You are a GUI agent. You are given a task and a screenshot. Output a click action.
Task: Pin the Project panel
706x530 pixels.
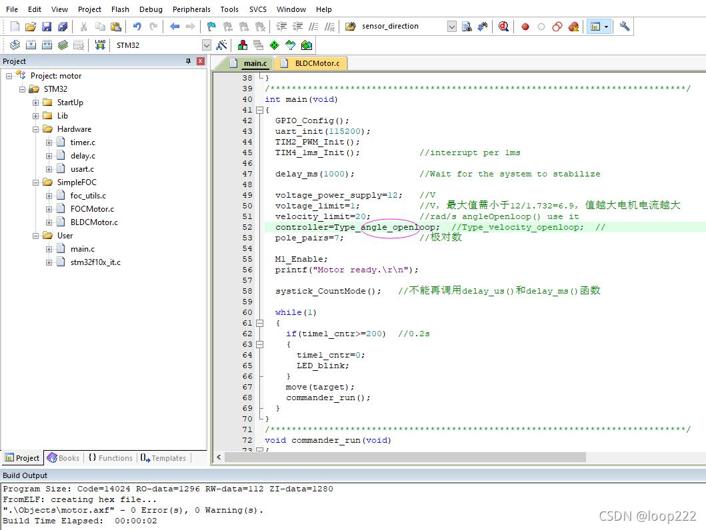click(x=188, y=61)
